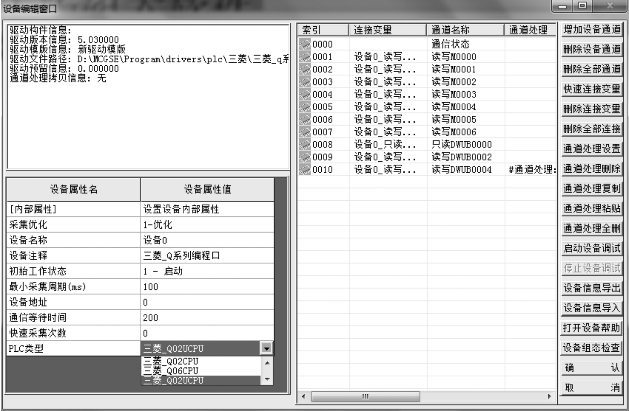Open 打开设备帮助
This screenshot has height=411, width=629.
pos(592,328)
